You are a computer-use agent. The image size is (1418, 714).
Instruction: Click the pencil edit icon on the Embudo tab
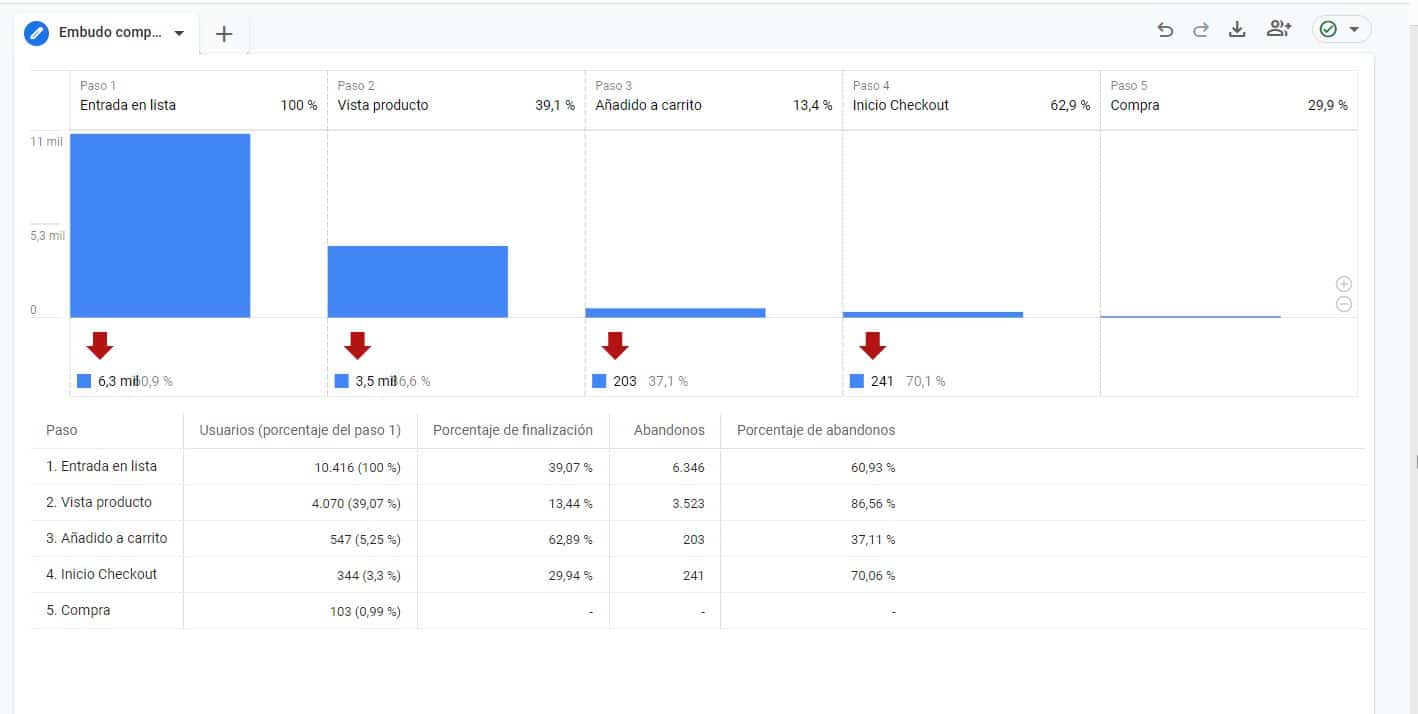37,32
